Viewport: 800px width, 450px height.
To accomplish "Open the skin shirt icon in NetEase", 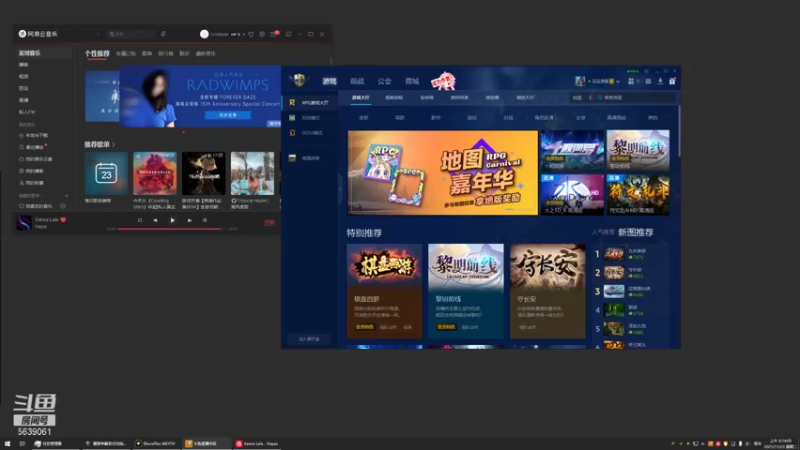I will coord(251,34).
